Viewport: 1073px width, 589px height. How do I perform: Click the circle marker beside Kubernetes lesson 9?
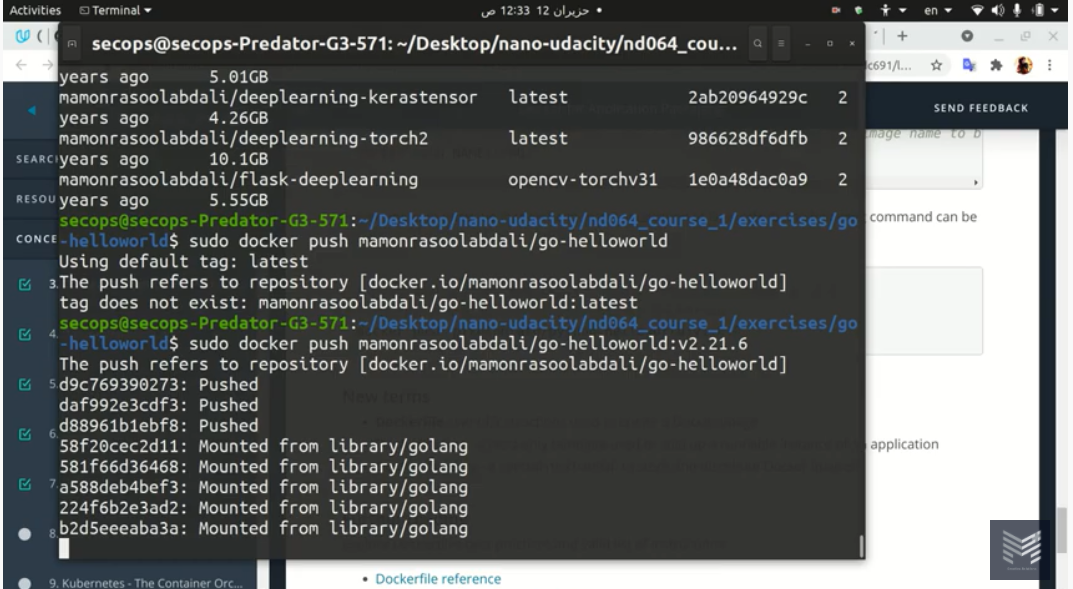(x=25, y=584)
